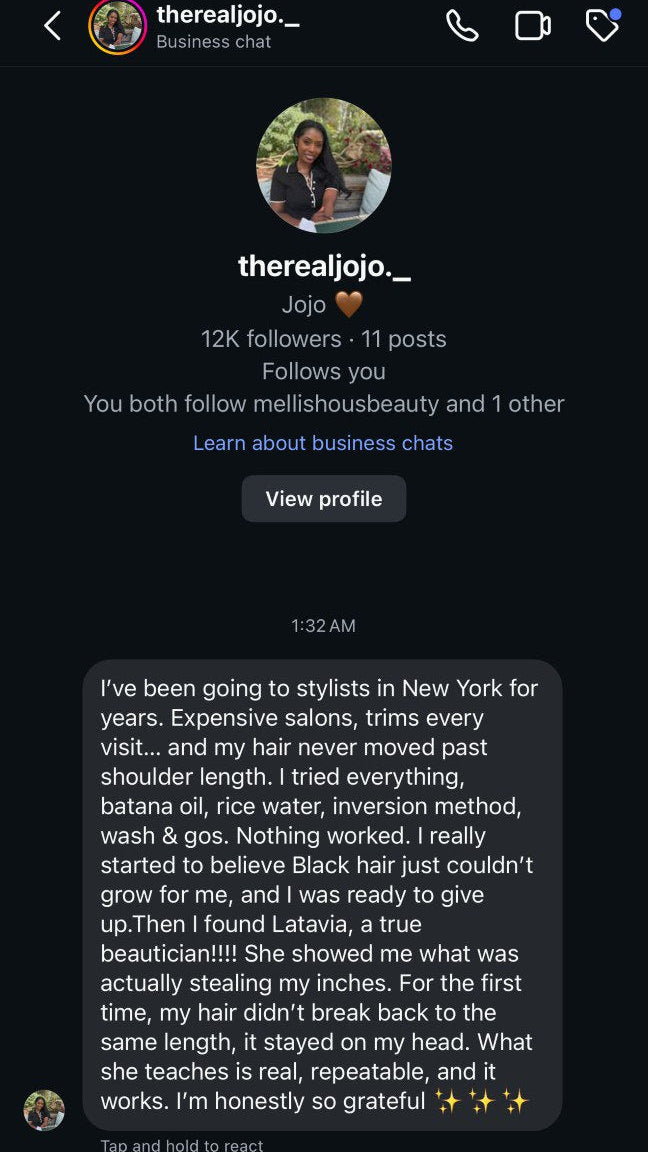Tap the Business chat subtitle in the header
The image size is (648, 1152).
pyautogui.click(x=214, y=42)
